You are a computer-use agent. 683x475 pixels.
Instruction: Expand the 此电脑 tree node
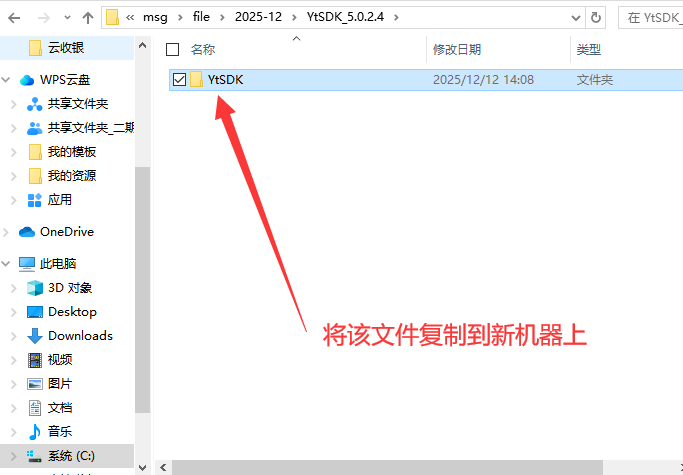[x=8, y=264]
